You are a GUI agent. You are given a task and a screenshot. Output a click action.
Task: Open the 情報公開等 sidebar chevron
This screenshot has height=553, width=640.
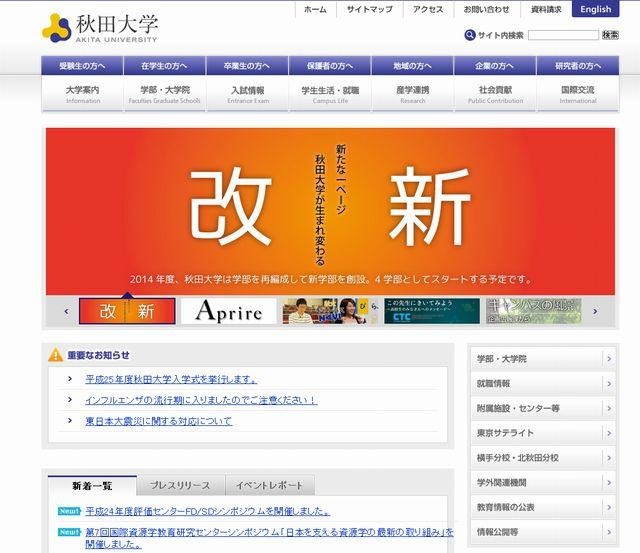609,532
